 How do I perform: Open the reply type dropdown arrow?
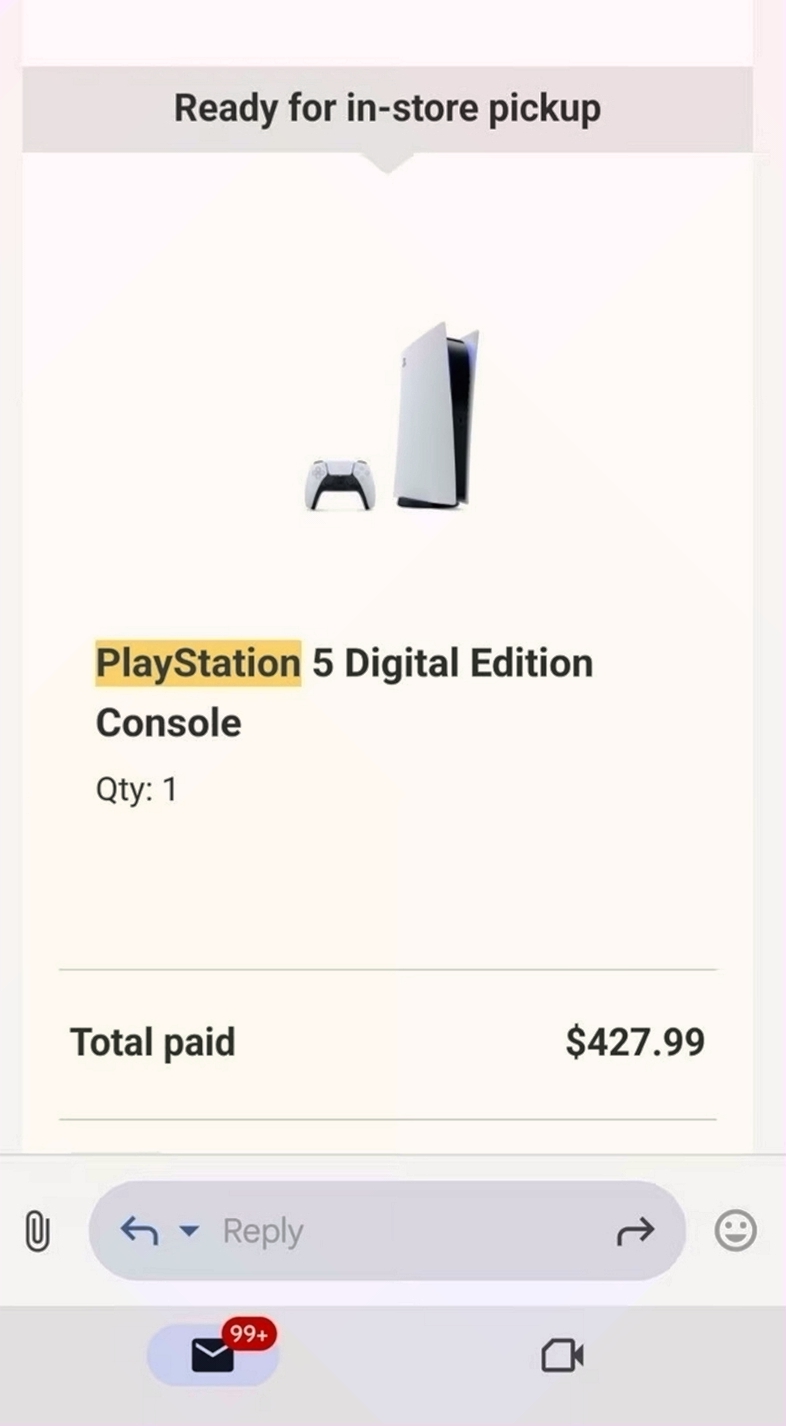point(189,1231)
